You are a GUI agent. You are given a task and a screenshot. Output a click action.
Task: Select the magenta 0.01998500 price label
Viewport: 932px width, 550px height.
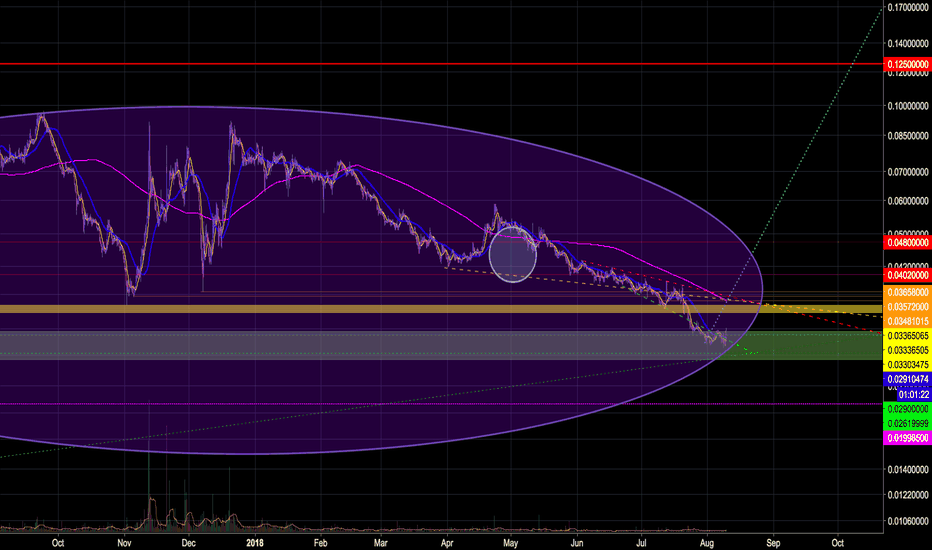pyautogui.click(x=908, y=438)
